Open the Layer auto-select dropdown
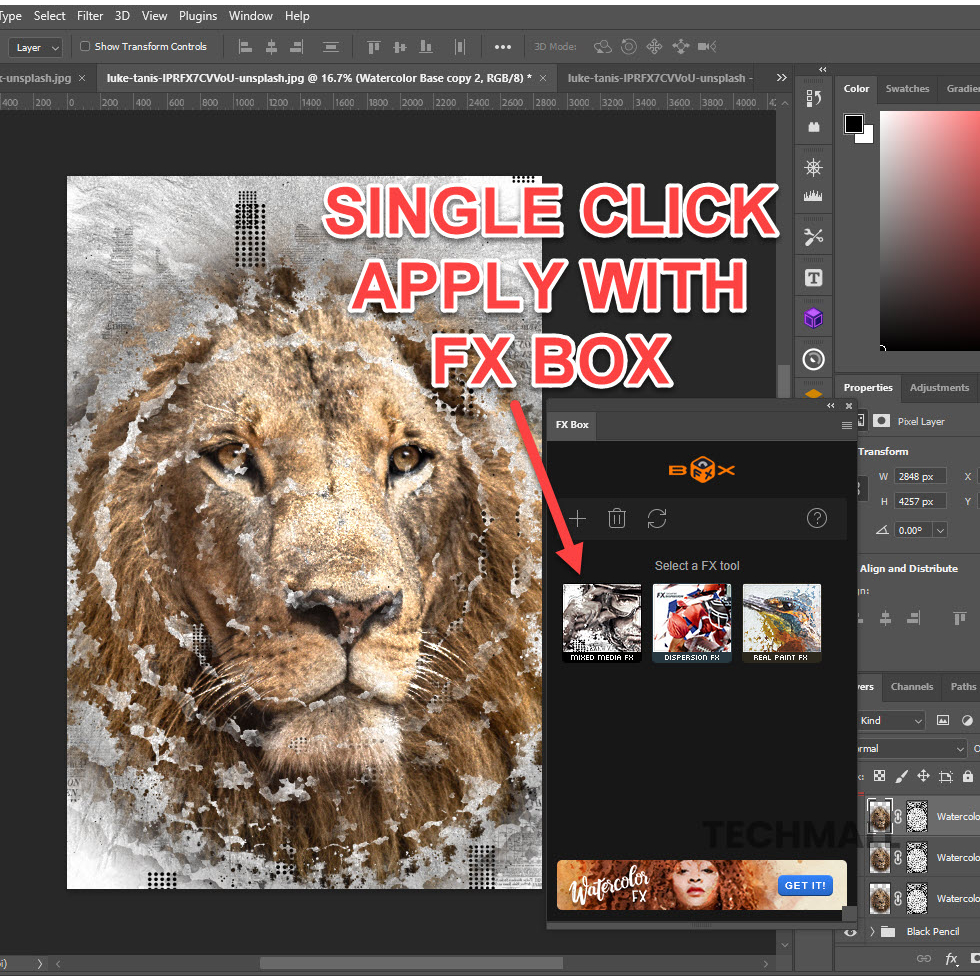The height and width of the screenshot is (980, 980). (x=38, y=47)
